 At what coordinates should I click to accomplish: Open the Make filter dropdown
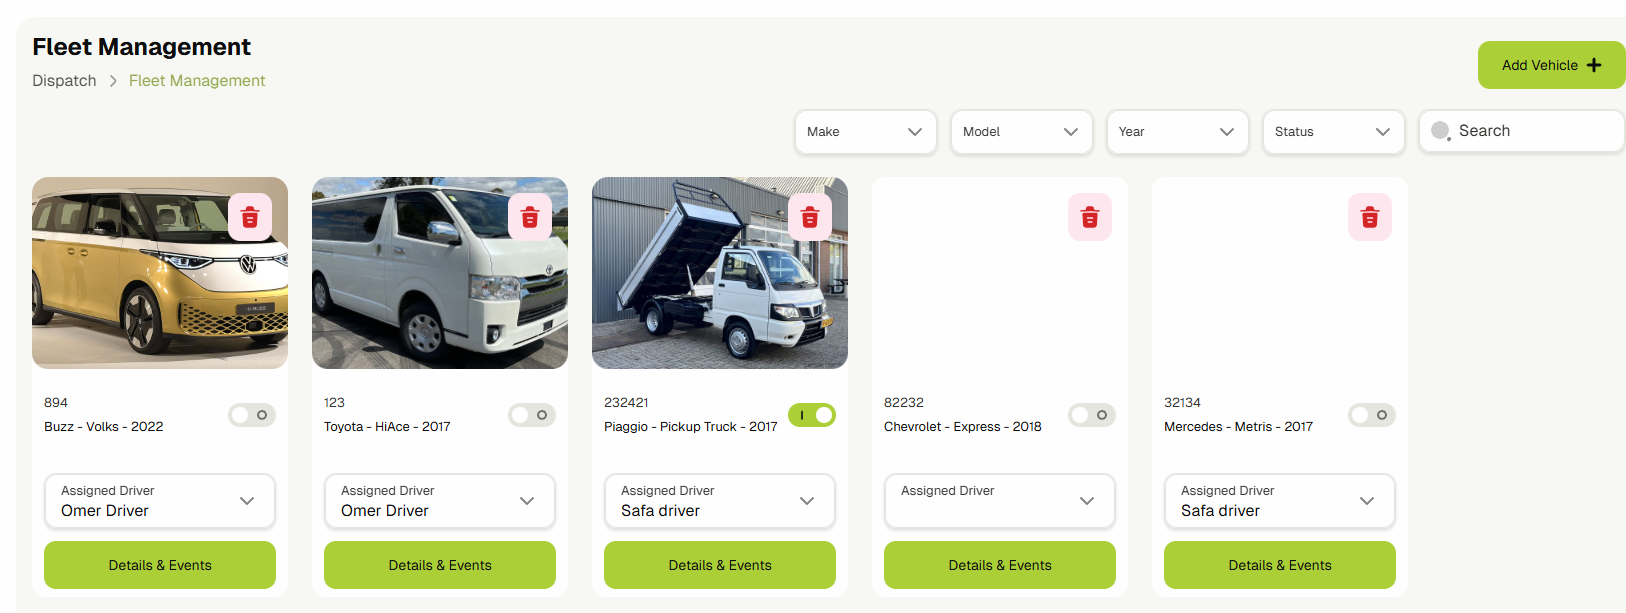tap(865, 132)
